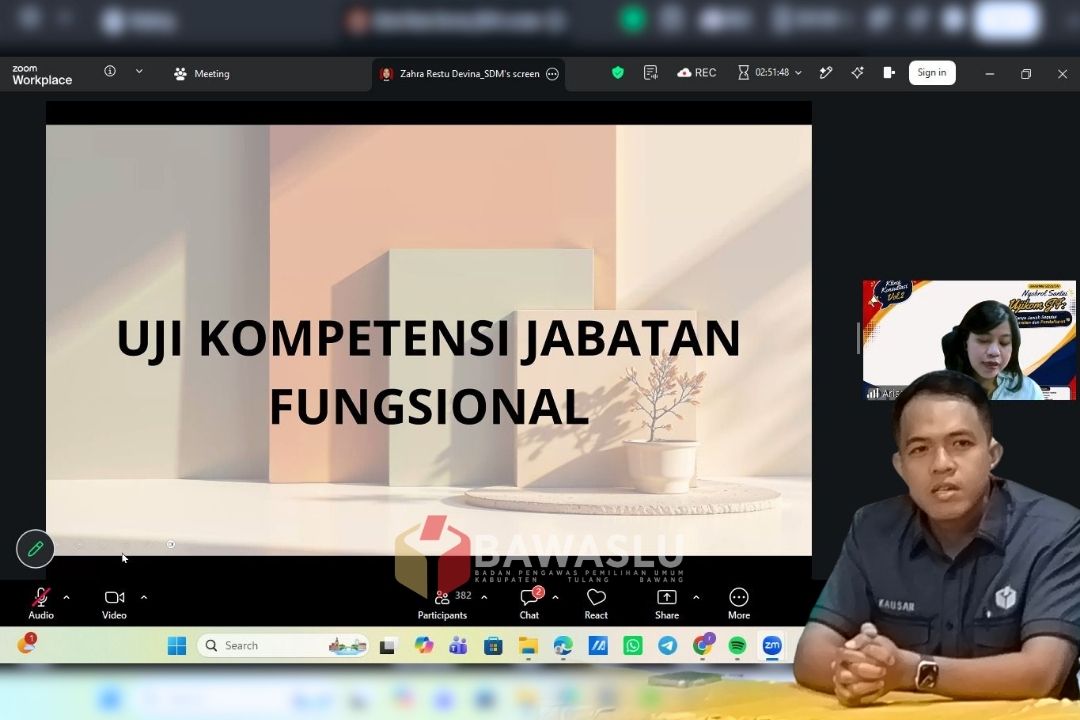Open Spotify from the taskbar
Viewport: 1080px width, 720px height.
(x=737, y=646)
